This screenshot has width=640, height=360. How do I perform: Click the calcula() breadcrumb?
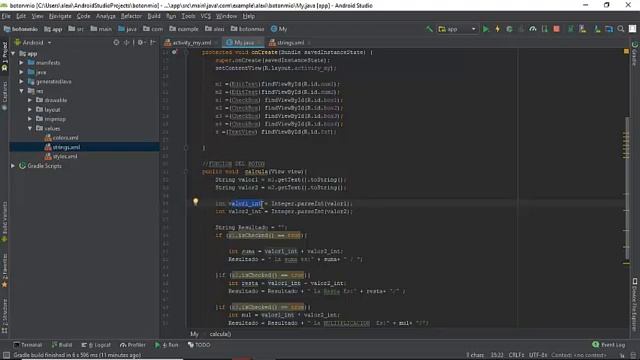[220, 334]
